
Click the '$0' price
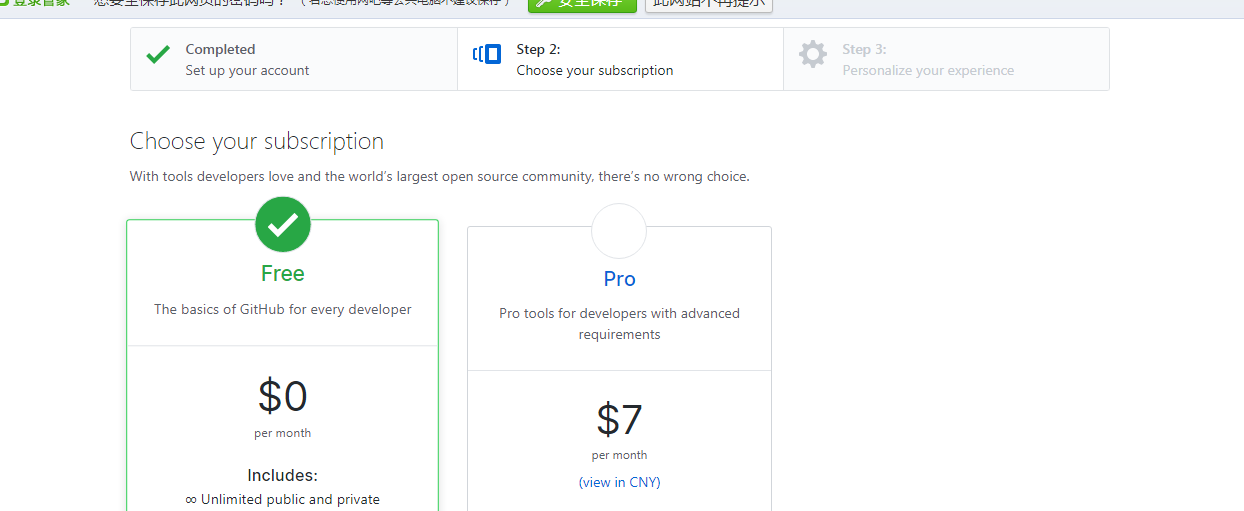coord(283,397)
